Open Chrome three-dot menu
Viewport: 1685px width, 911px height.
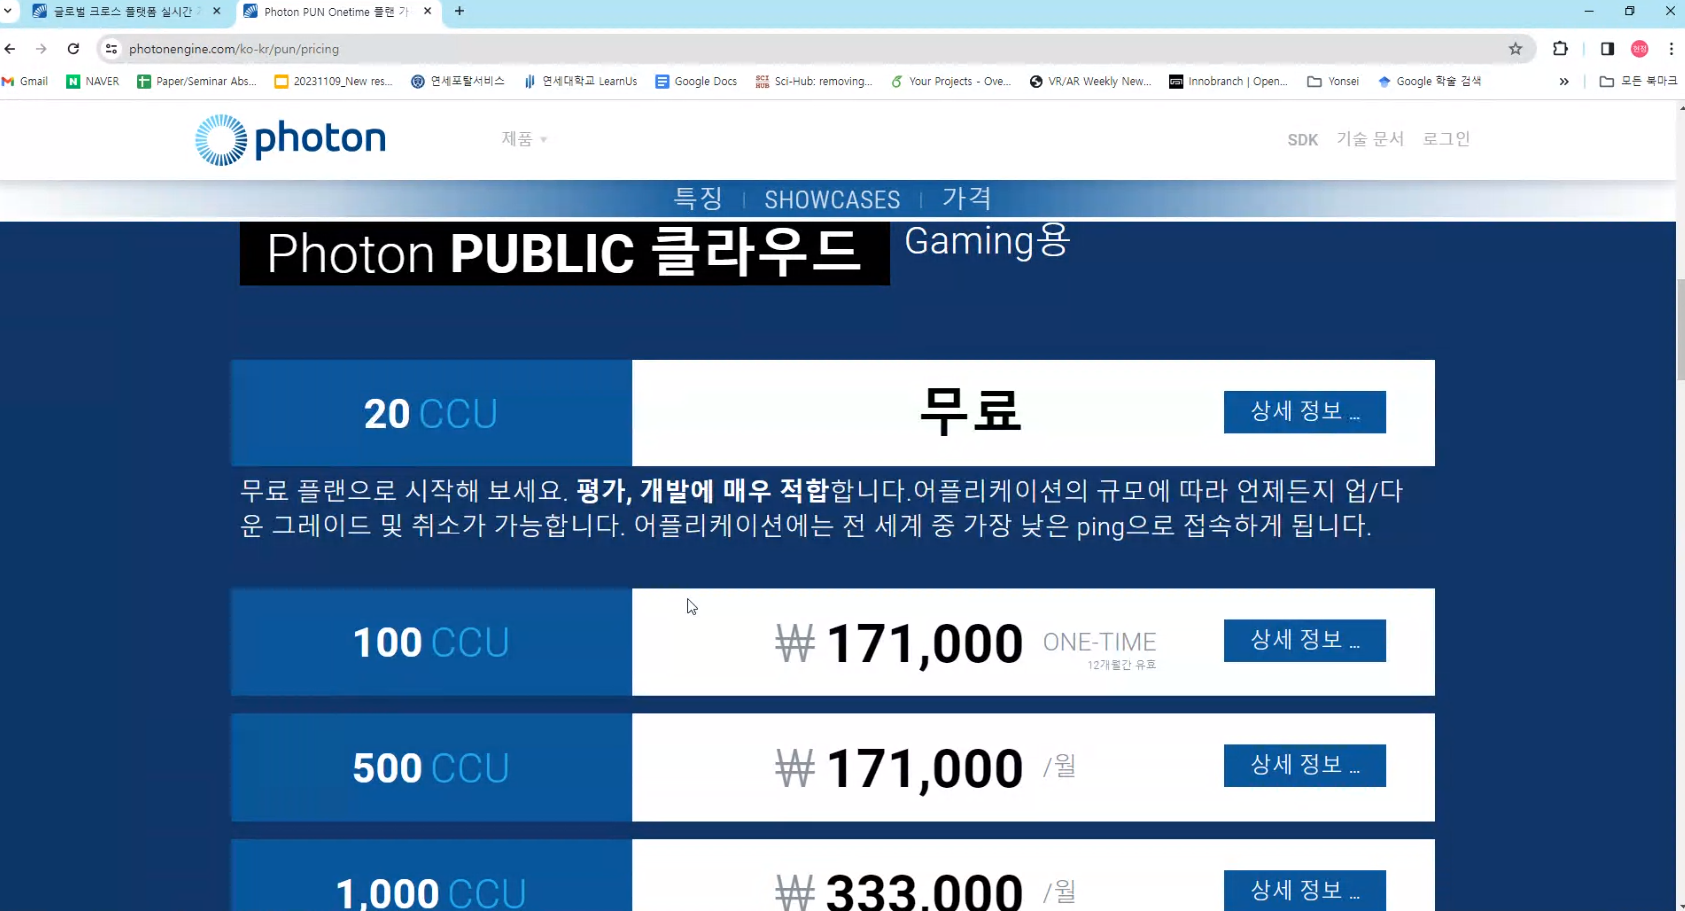click(1671, 48)
